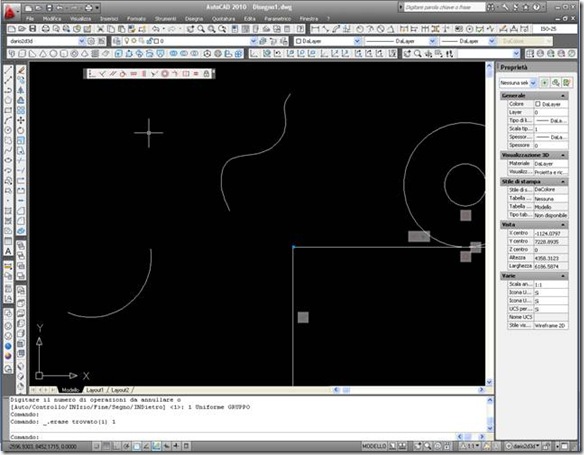Select the Circle tool in Draw toolbar
The image size is (584, 455).
[x=8, y=130]
